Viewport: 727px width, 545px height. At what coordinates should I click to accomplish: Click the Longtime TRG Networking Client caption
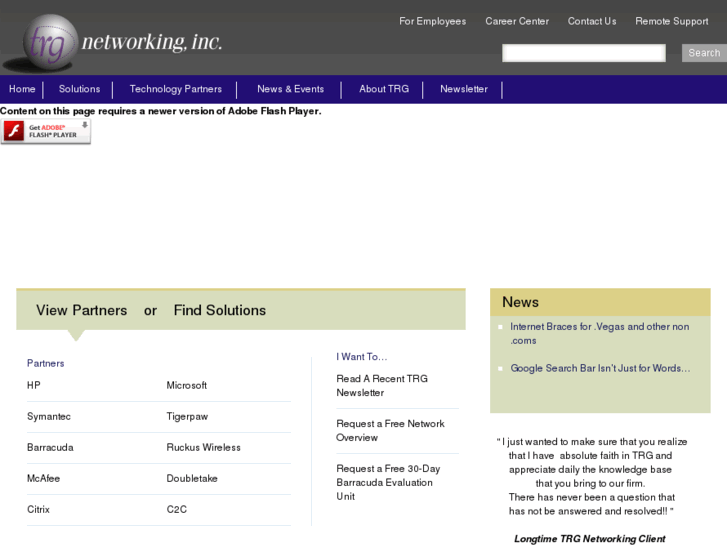[x=590, y=539]
